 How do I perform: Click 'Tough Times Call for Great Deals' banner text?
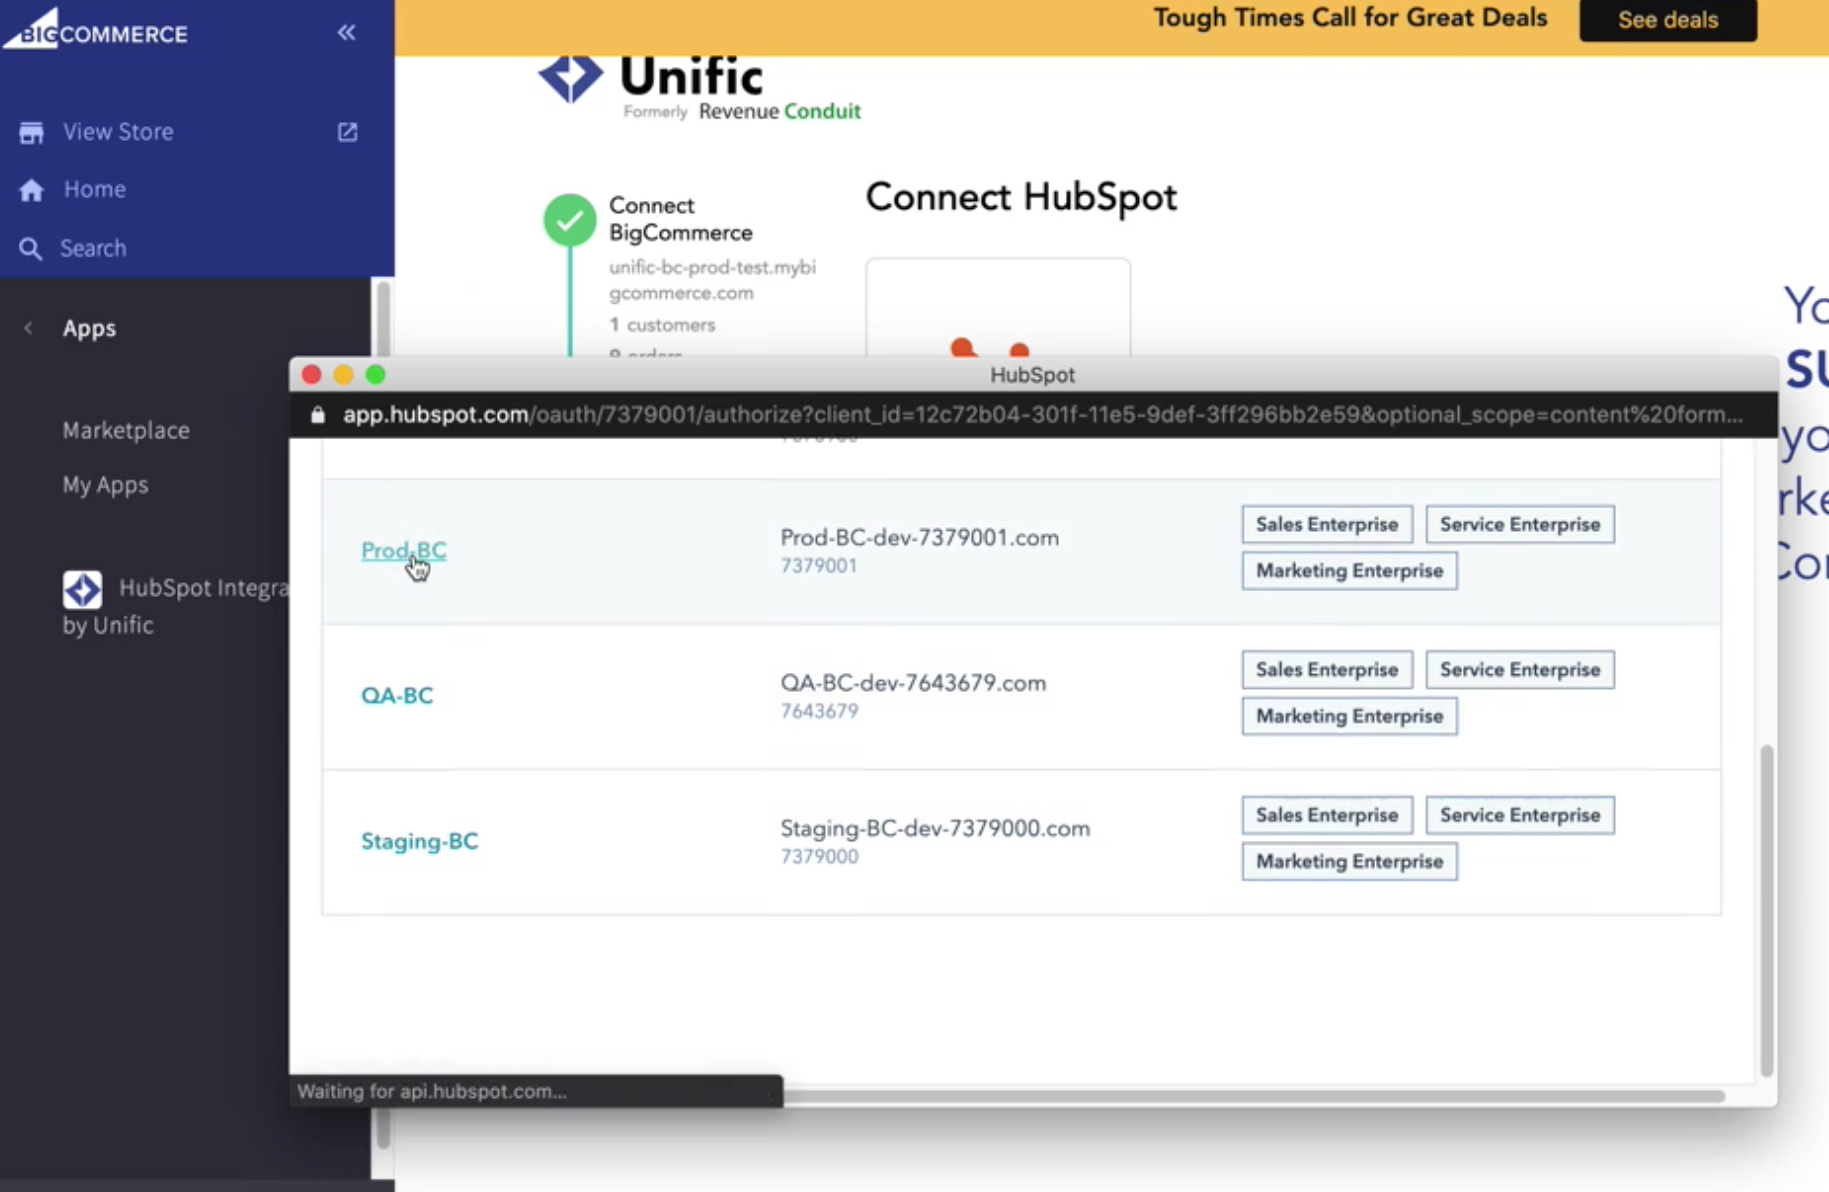[1350, 18]
